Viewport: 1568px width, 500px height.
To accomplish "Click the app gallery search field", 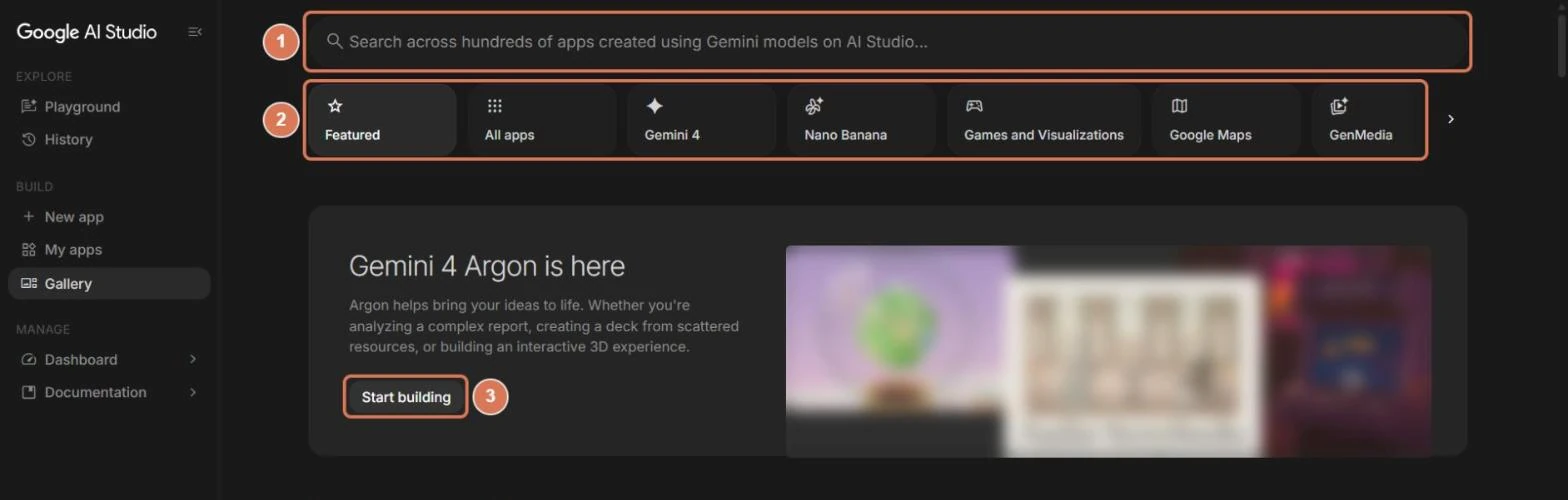I will [887, 42].
